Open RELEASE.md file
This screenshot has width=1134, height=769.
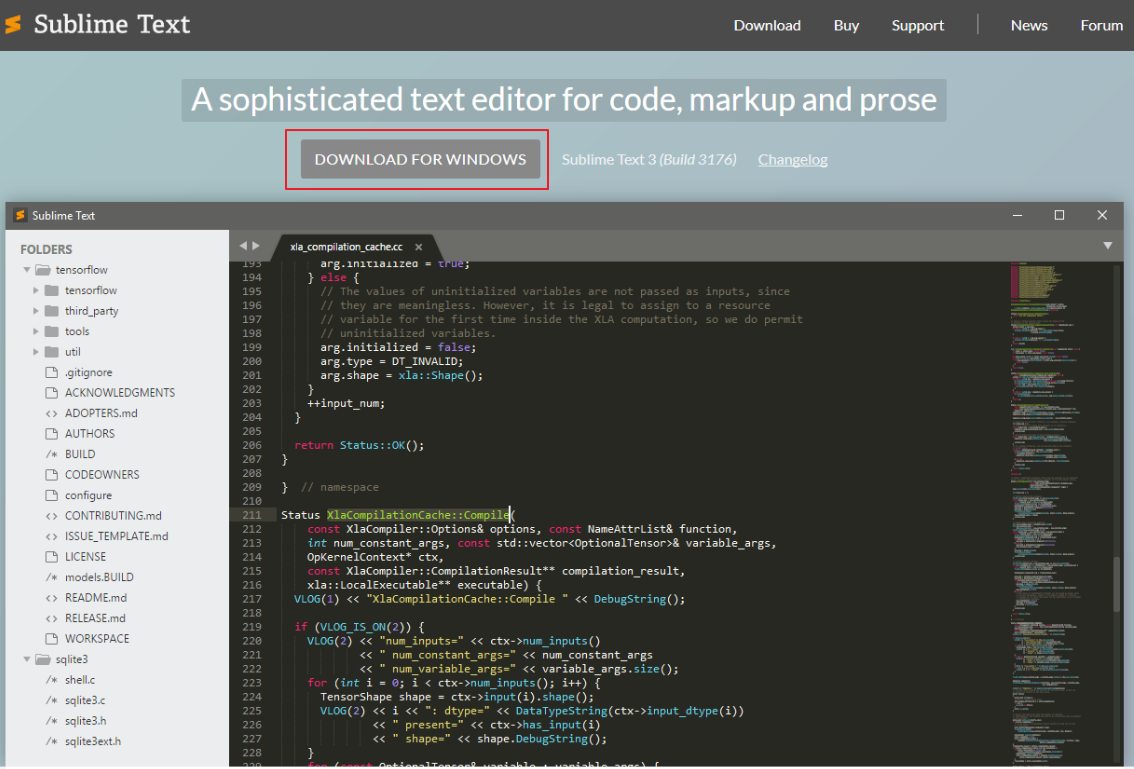(95, 619)
